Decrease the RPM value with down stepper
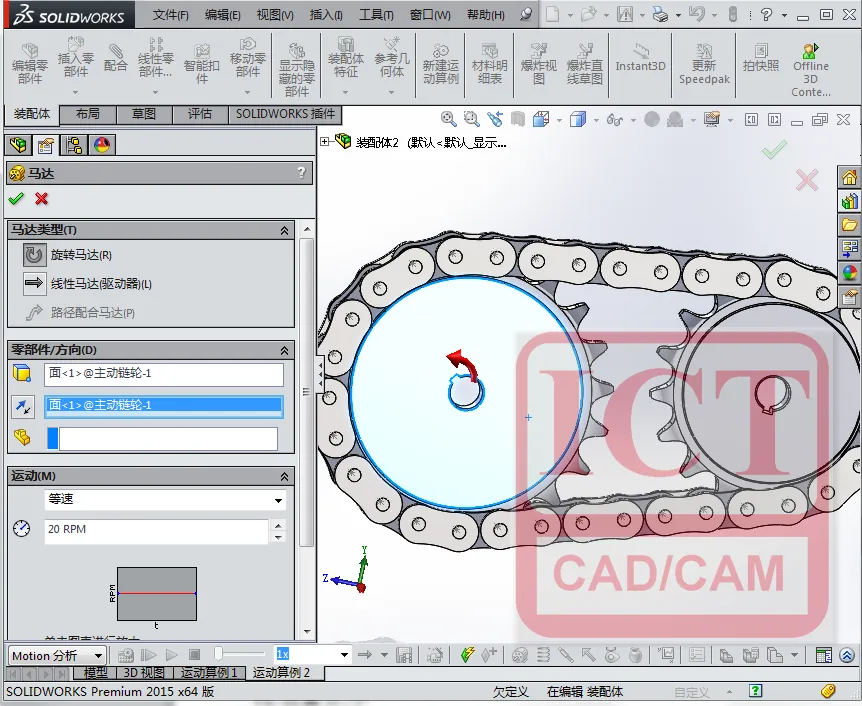The width and height of the screenshot is (862, 706). (278, 537)
